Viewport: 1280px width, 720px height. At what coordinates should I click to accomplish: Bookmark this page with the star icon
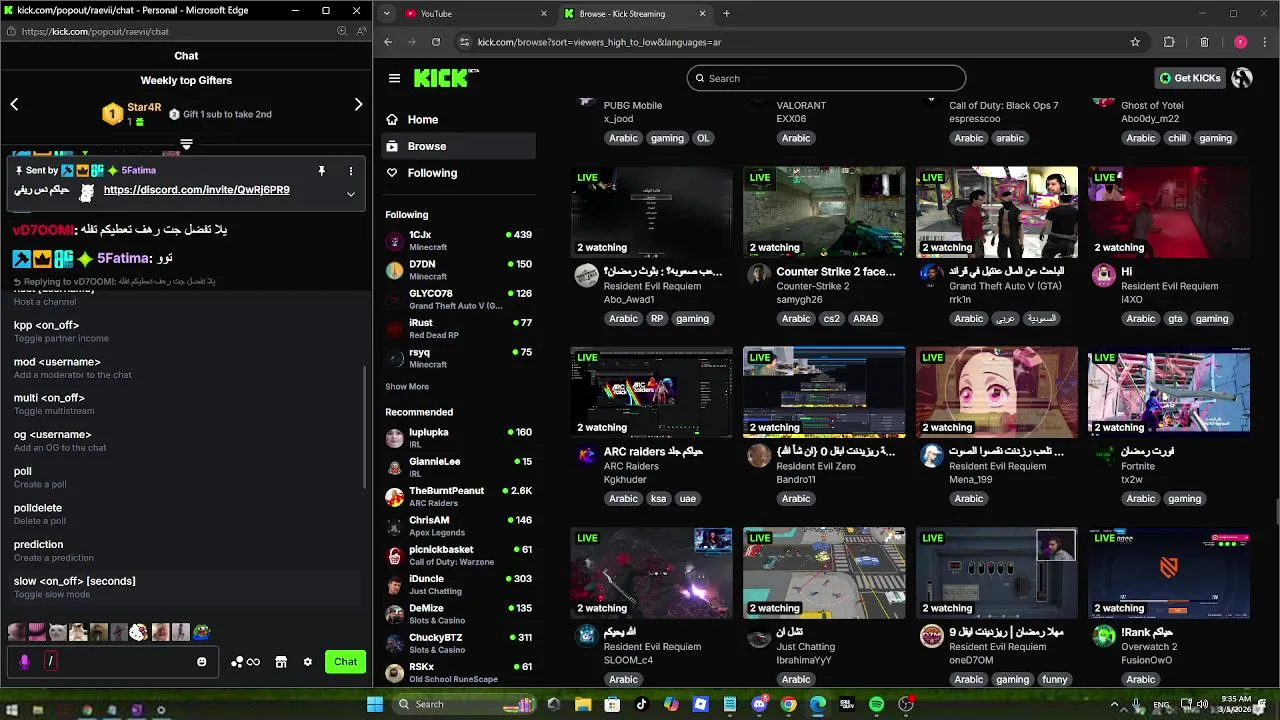1135,42
